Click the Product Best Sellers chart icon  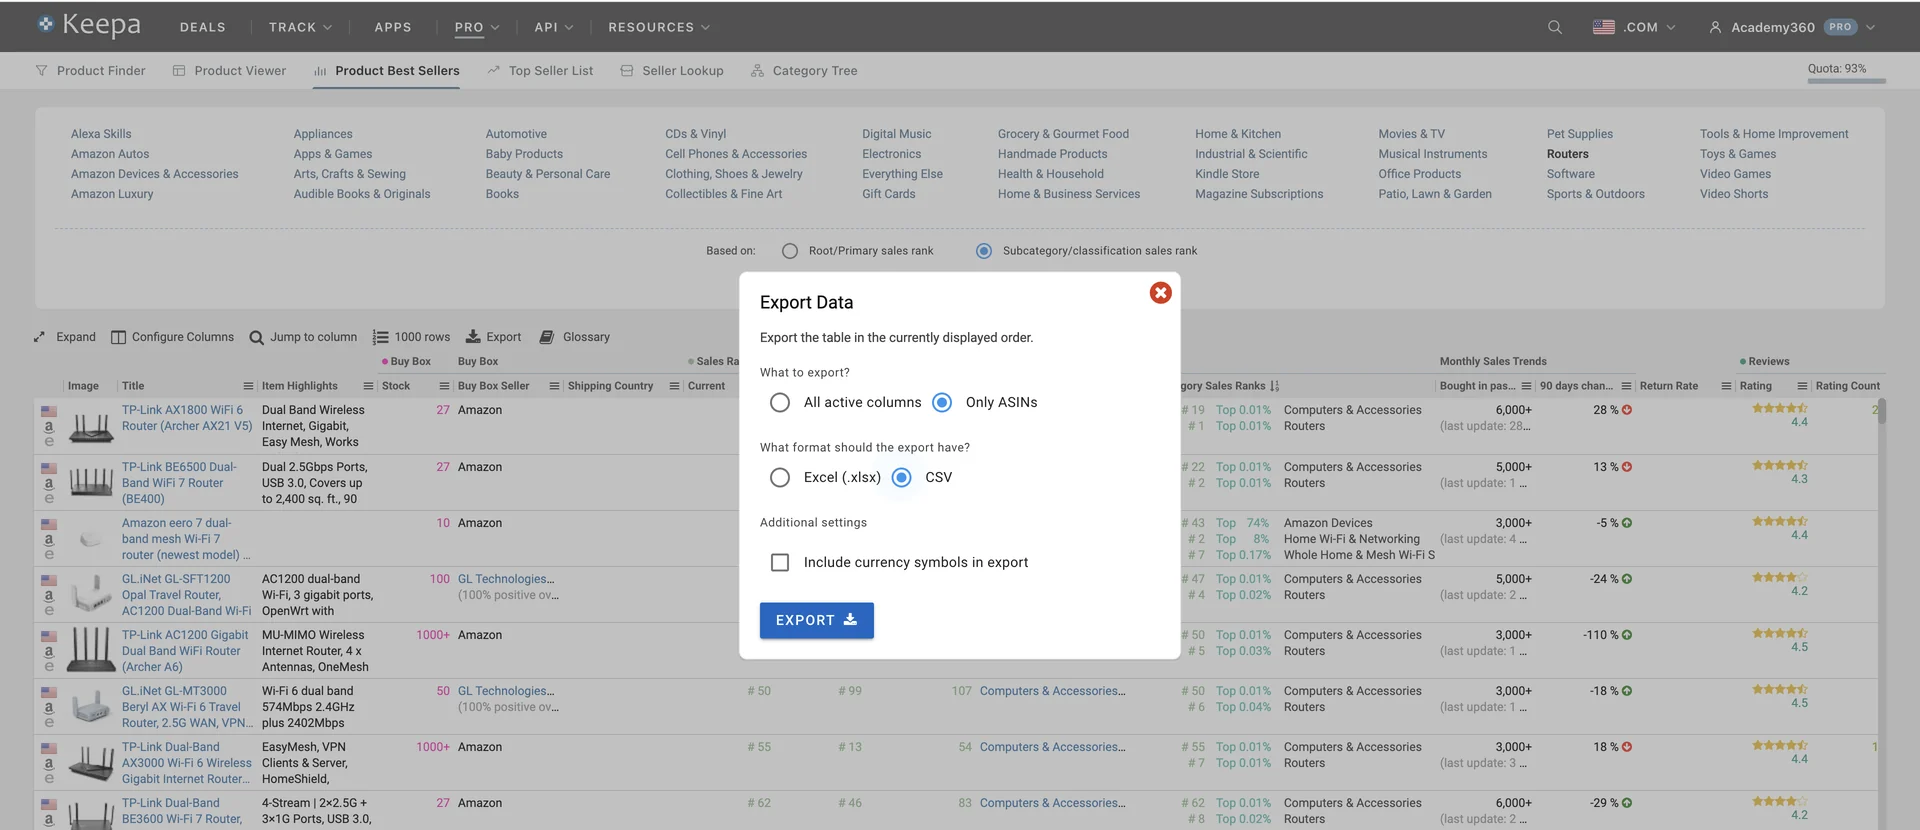pos(320,71)
